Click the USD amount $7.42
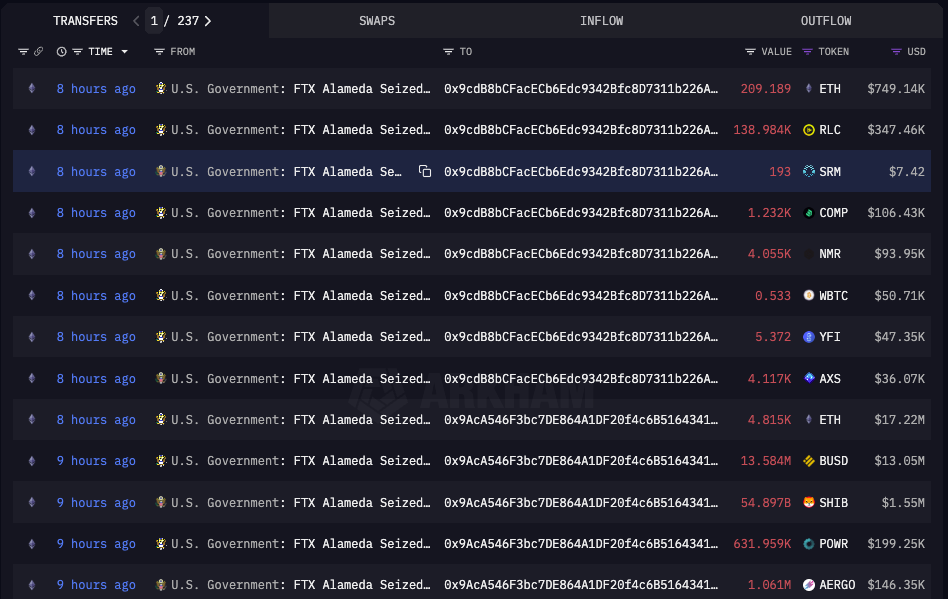 [x=906, y=172]
